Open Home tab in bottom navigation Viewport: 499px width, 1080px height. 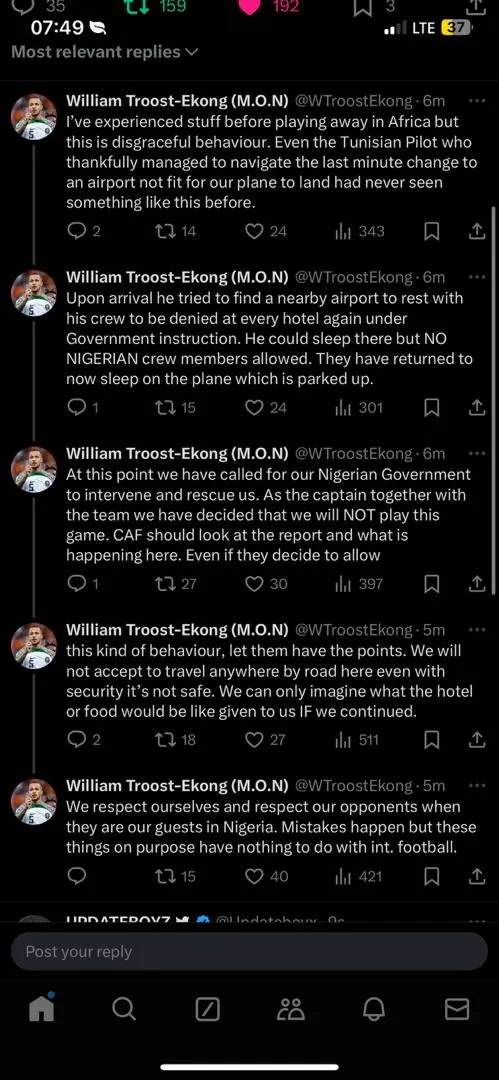(x=41, y=1010)
